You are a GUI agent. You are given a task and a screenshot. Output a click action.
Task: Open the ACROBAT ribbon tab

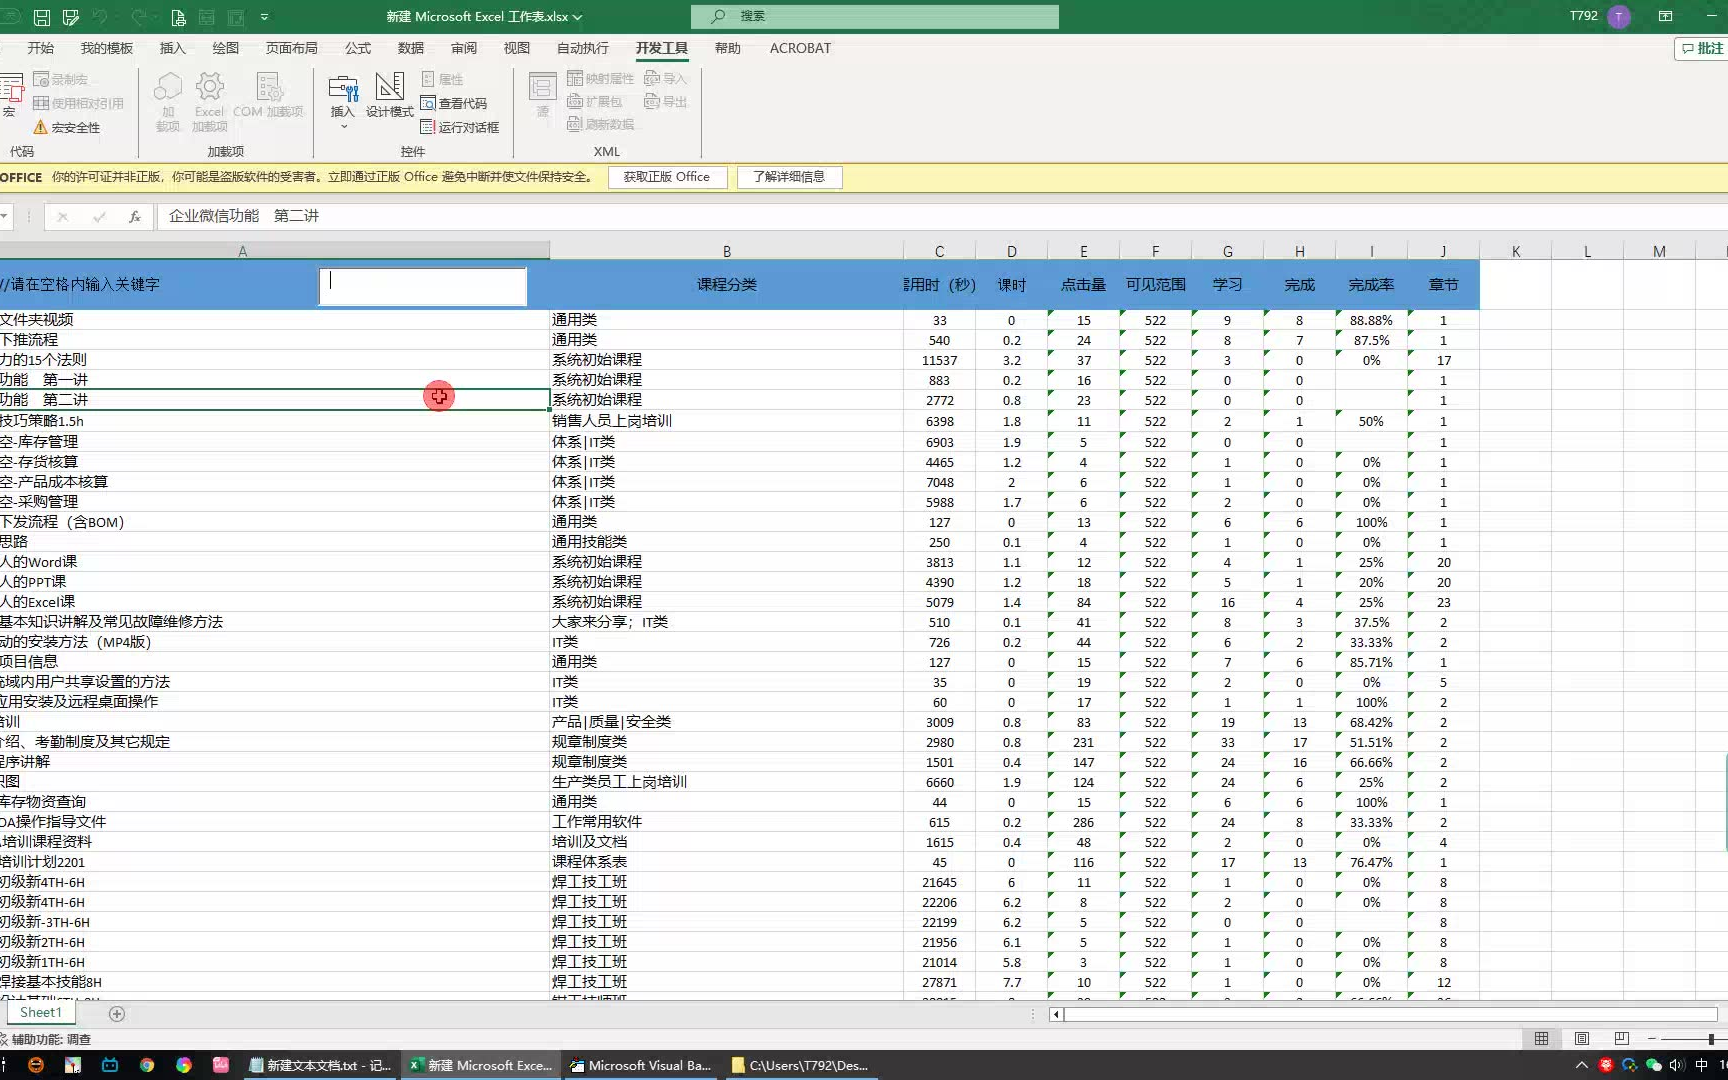[x=799, y=47]
